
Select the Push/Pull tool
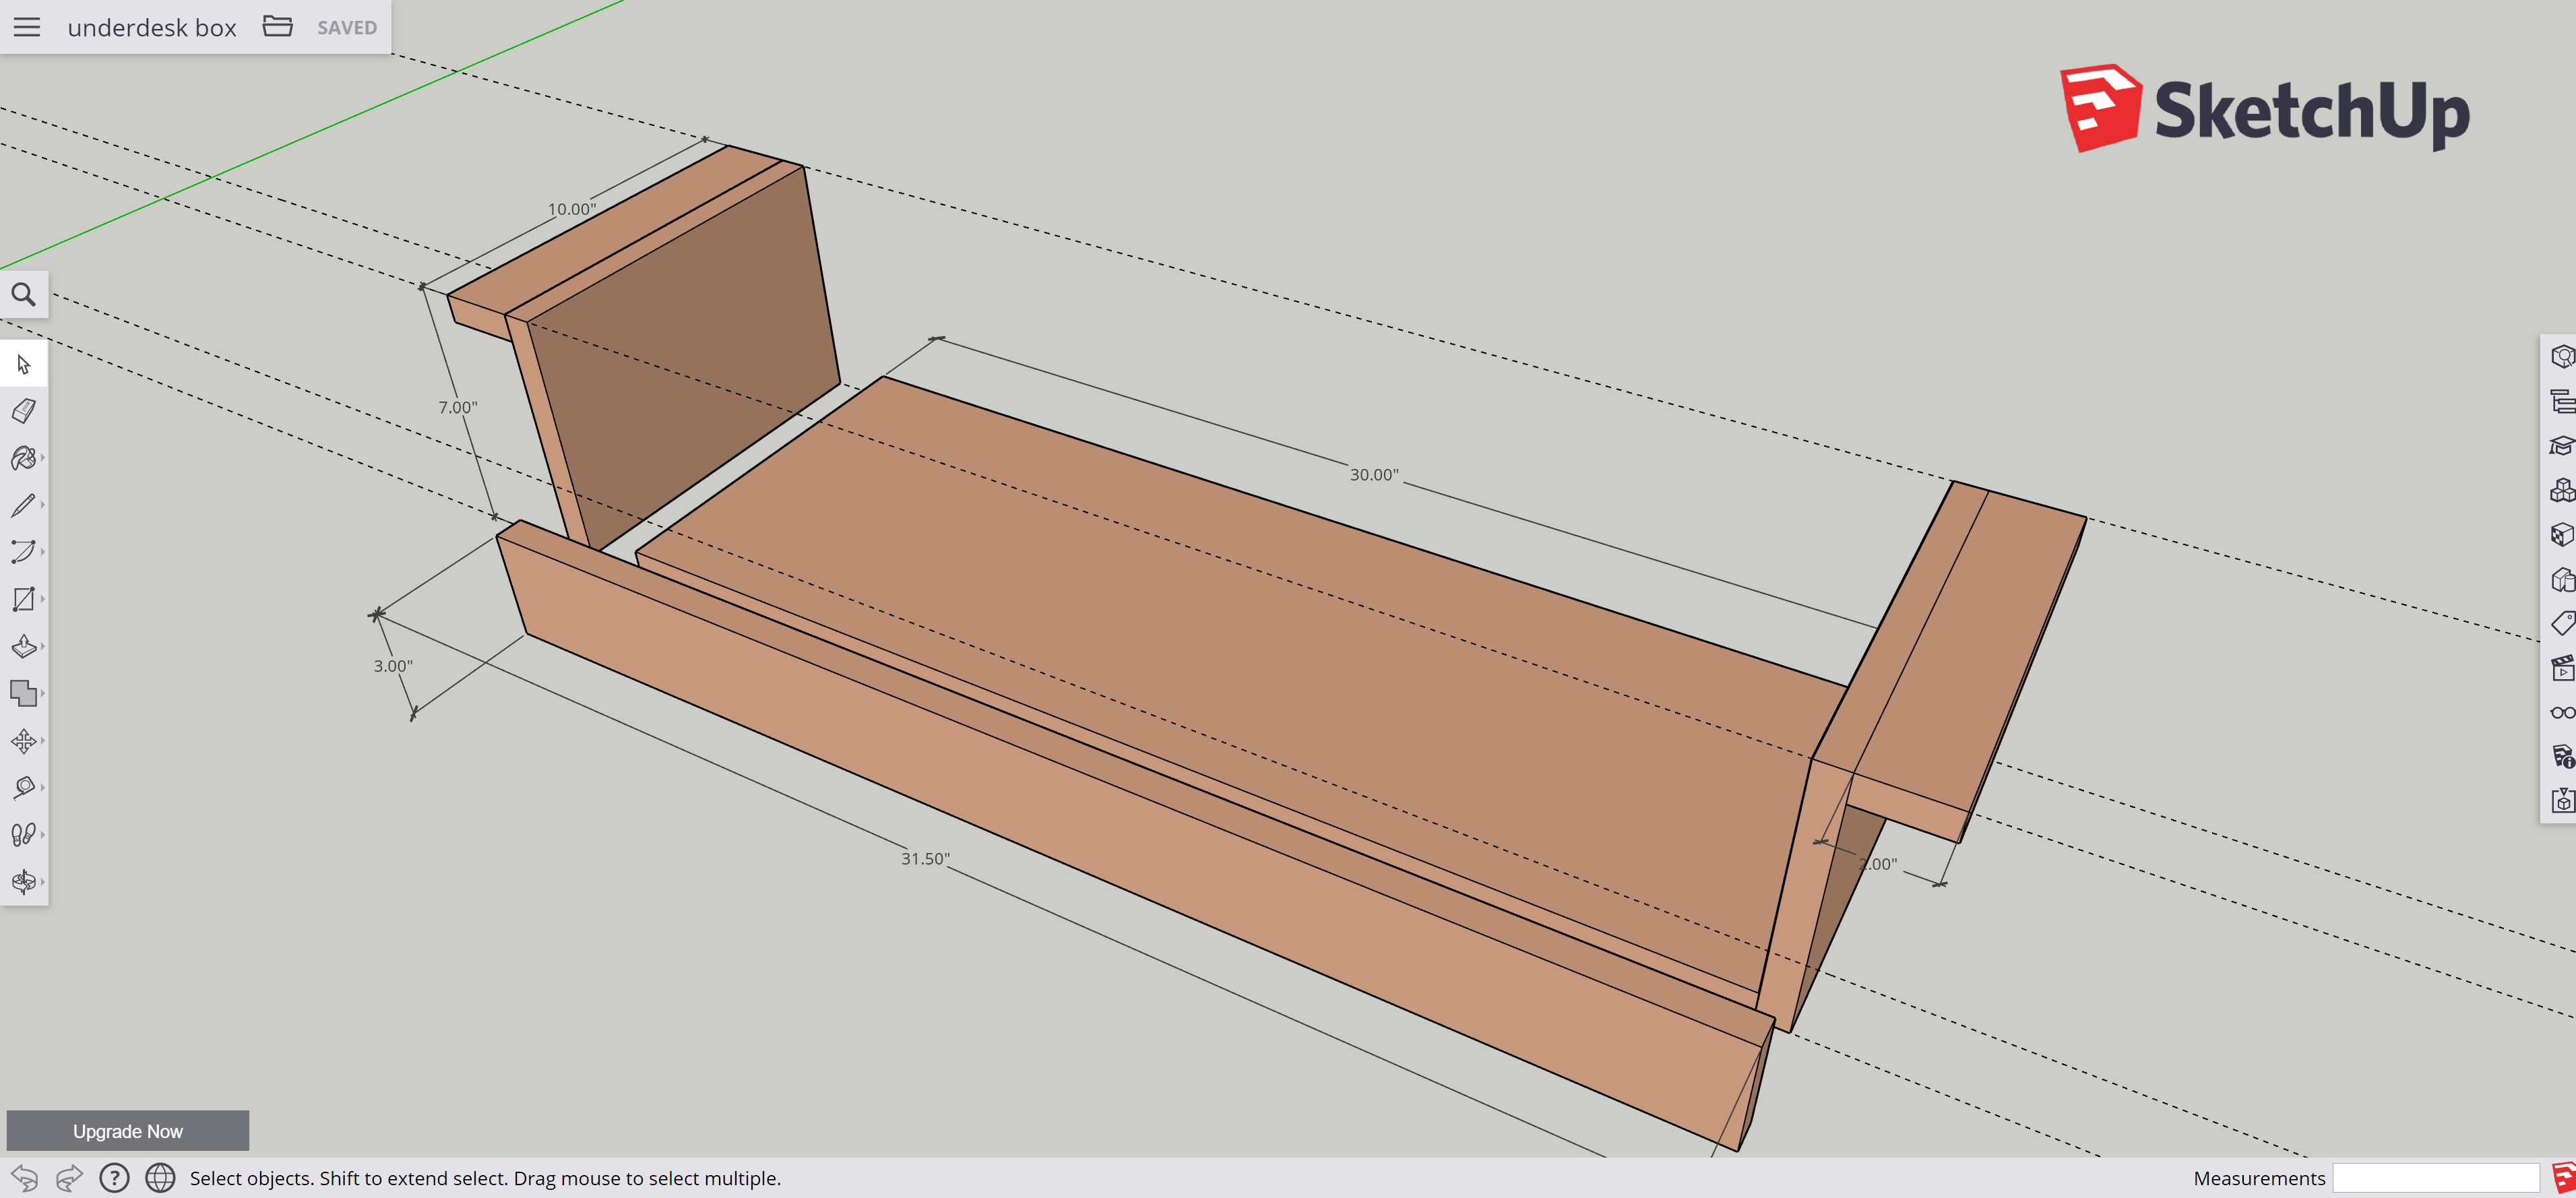coord(23,646)
